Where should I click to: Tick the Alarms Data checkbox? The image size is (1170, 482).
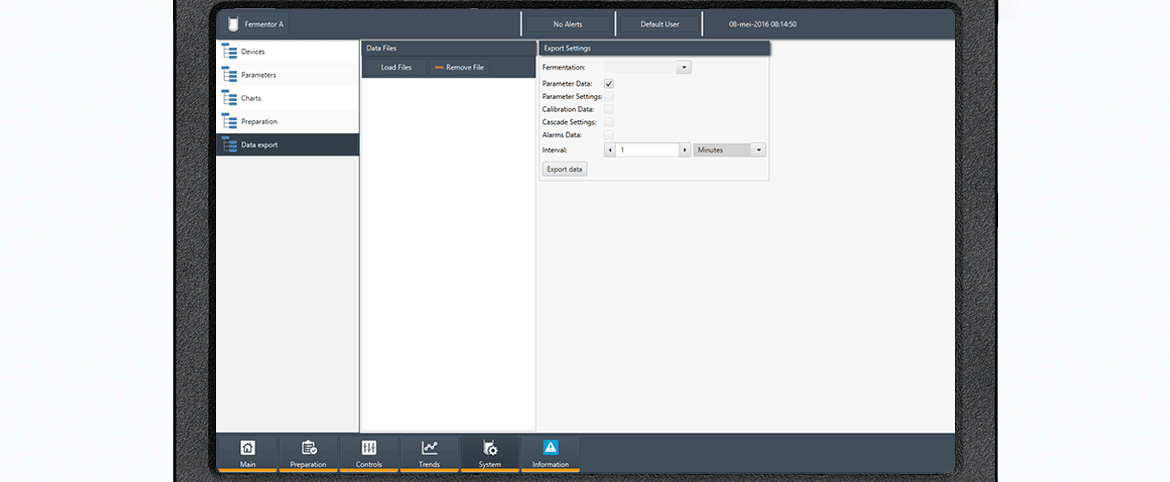point(609,134)
